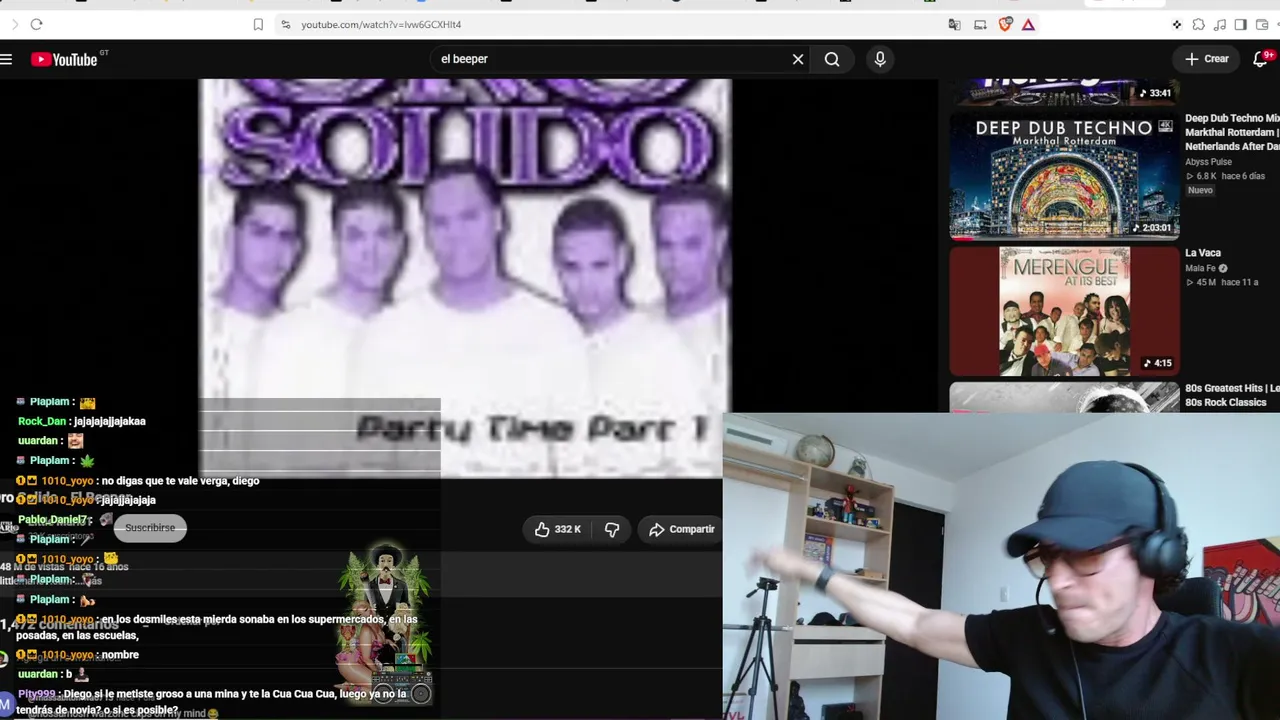Open the Crear create menu
The width and height of the screenshot is (1280, 720).
click(x=1207, y=59)
